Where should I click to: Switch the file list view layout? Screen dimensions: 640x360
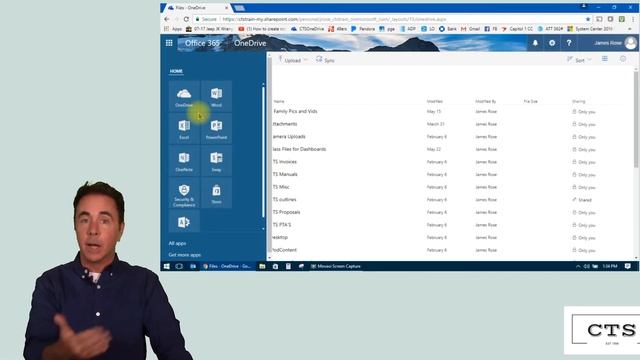point(605,59)
